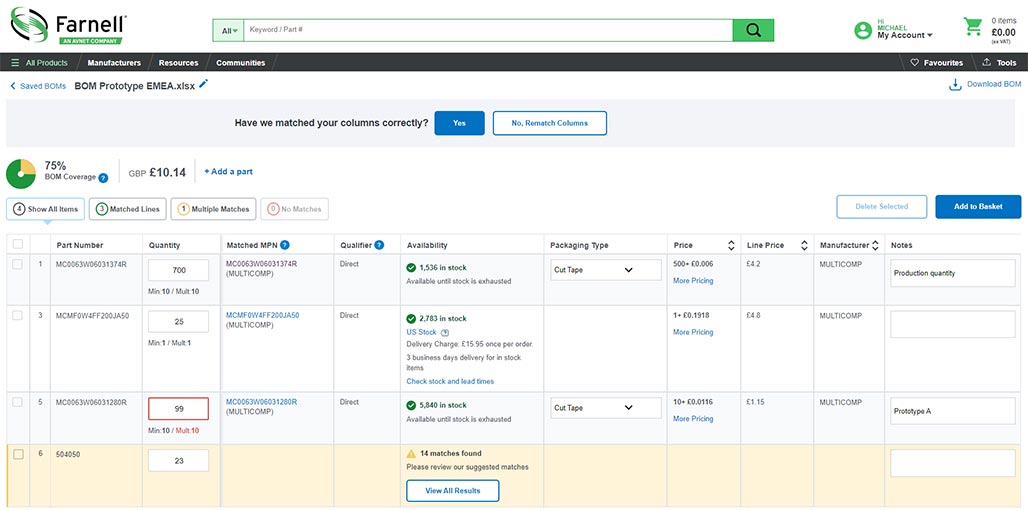
Task: Open matched MPN link MCMF0W4FF200JA50
Action: pyautogui.click(x=262, y=315)
